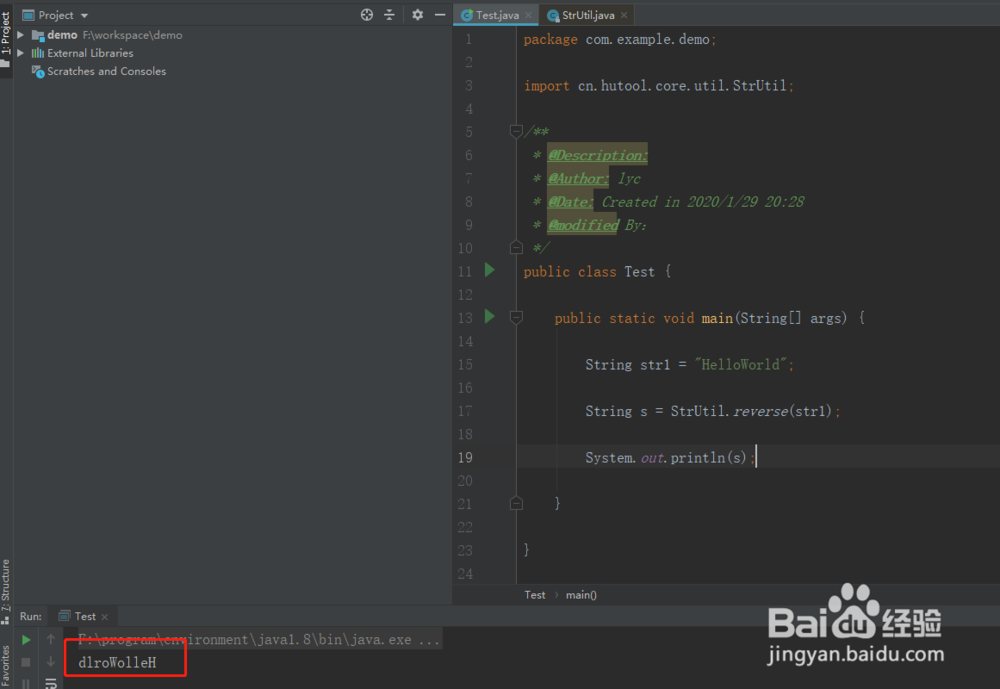The width and height of the screenshot is (1000, 689).
Task: Open the Favorites tool window tab
Action: pyautogui.click(x=6, y=667)
